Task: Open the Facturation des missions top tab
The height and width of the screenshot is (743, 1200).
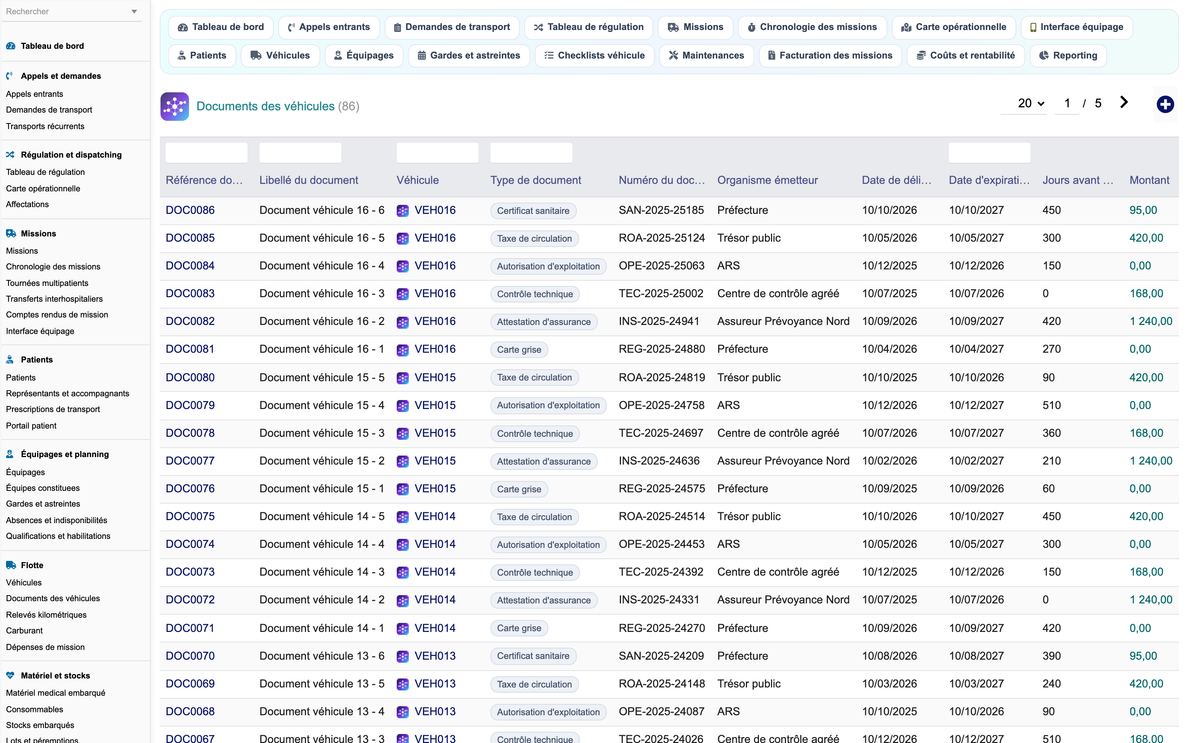Action: click(830, 55)
